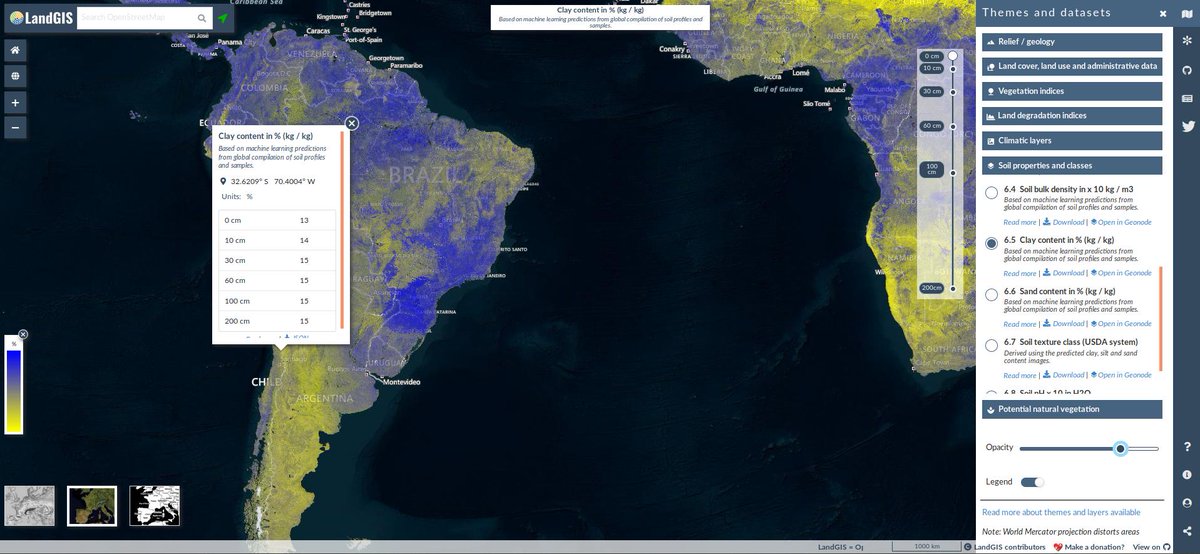This screenshot has width=1200, height=554.
Task: Expand the Relief / geology theme
Action: click(x=1072, y=42)
